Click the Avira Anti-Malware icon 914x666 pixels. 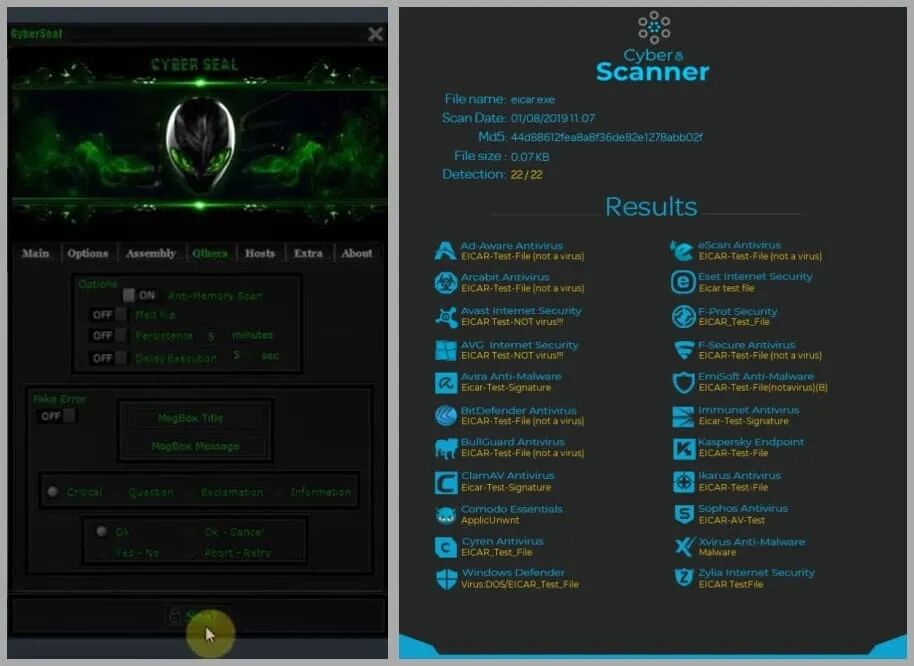pos(446,383)
